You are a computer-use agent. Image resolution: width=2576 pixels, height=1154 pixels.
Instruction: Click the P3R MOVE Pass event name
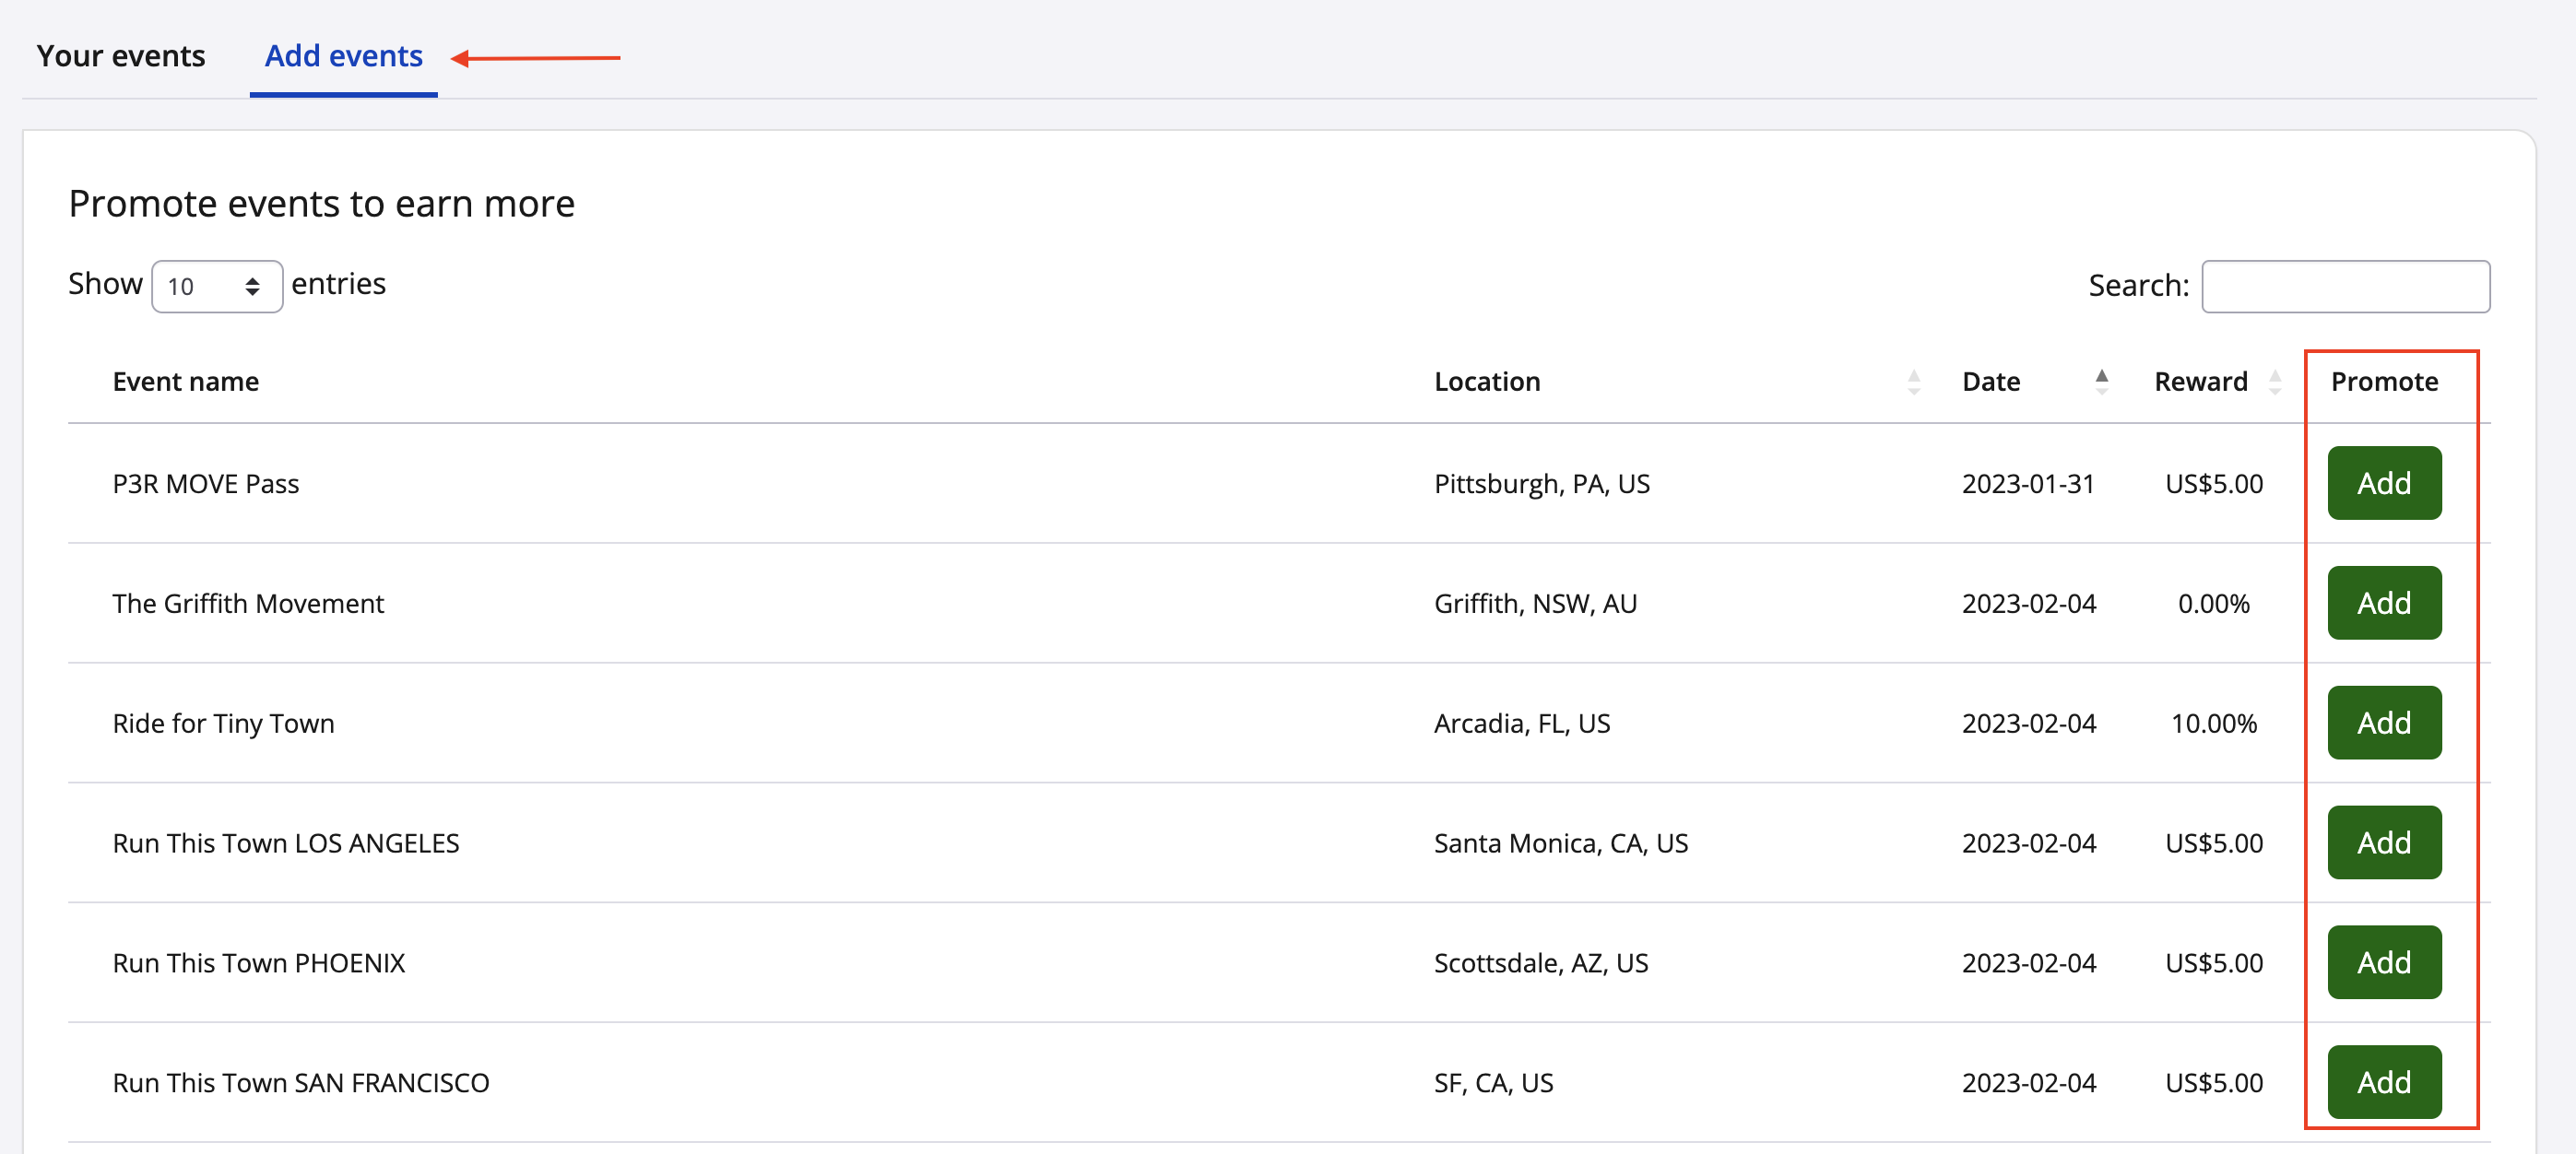pyautogui.click(x=206, y=484)
